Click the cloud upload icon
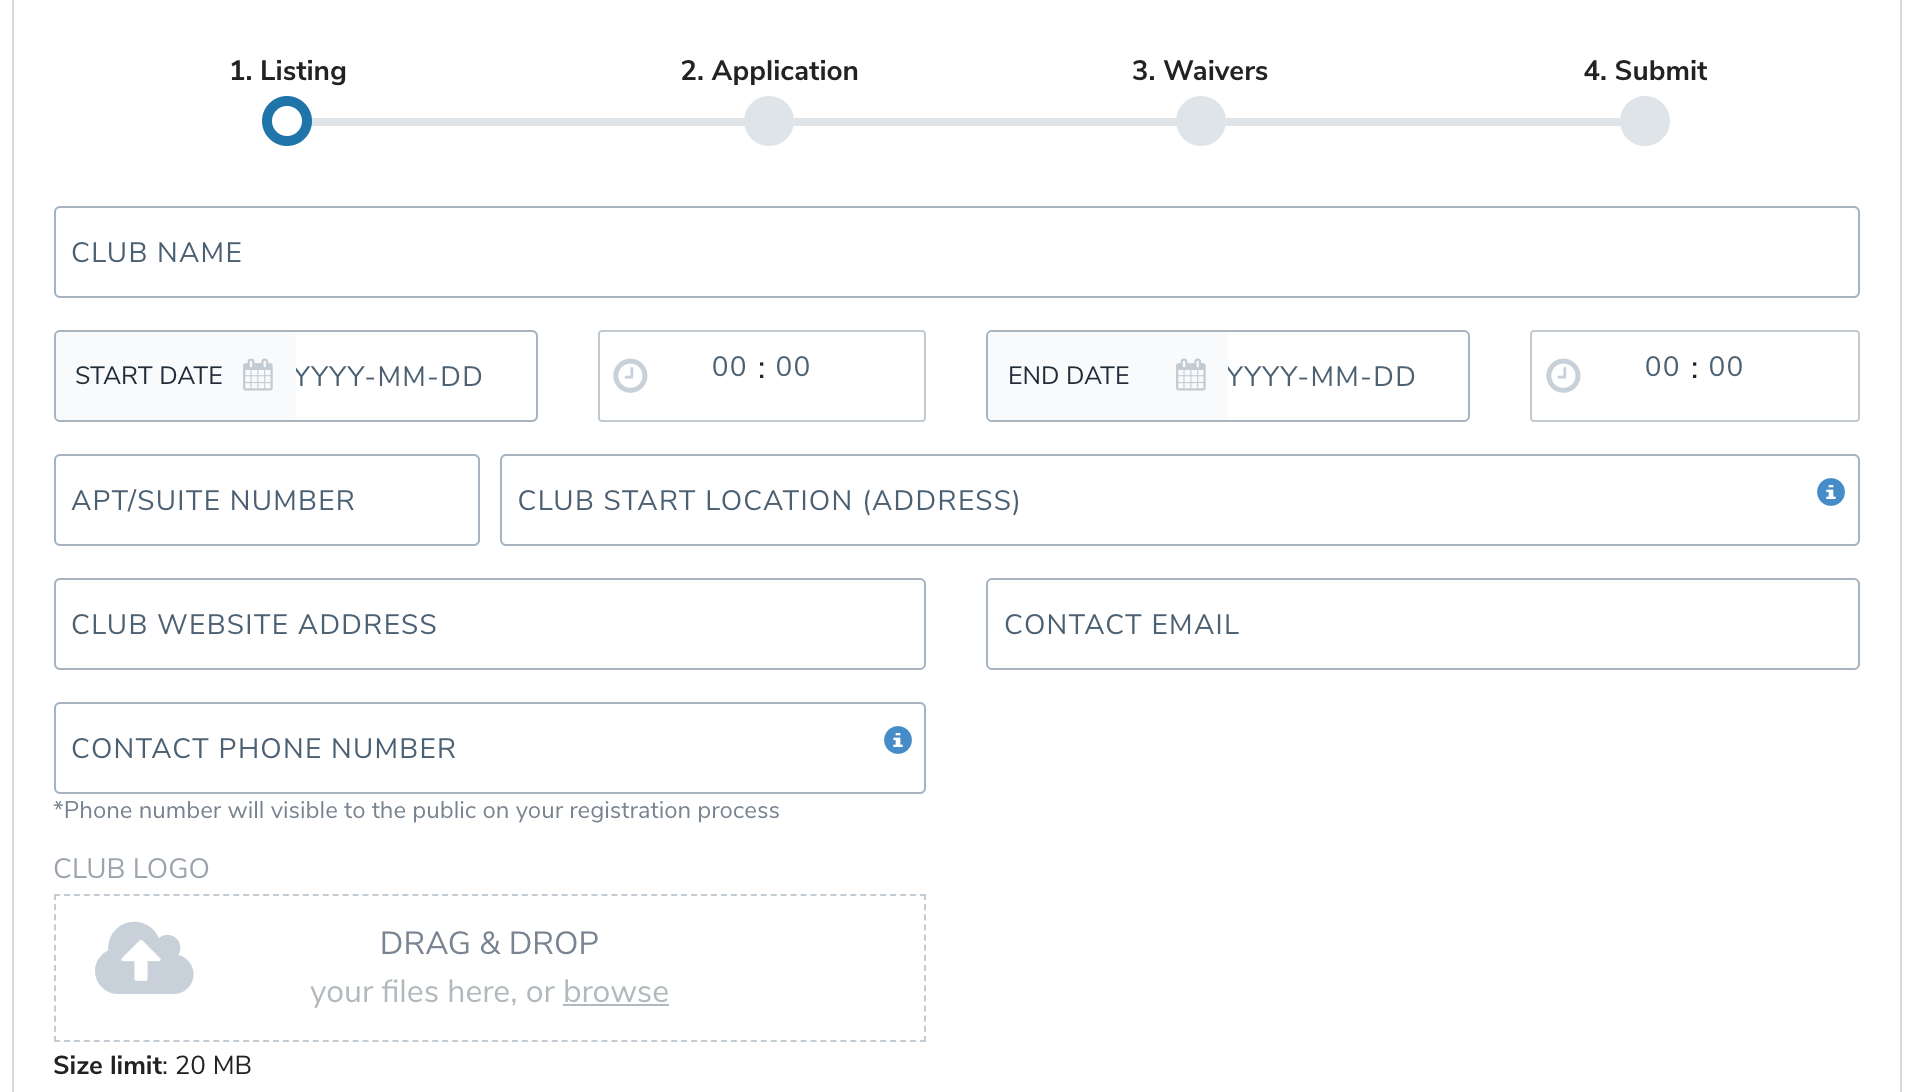The height and width of the screenshot is (1092, 1916). pos(144,958)
